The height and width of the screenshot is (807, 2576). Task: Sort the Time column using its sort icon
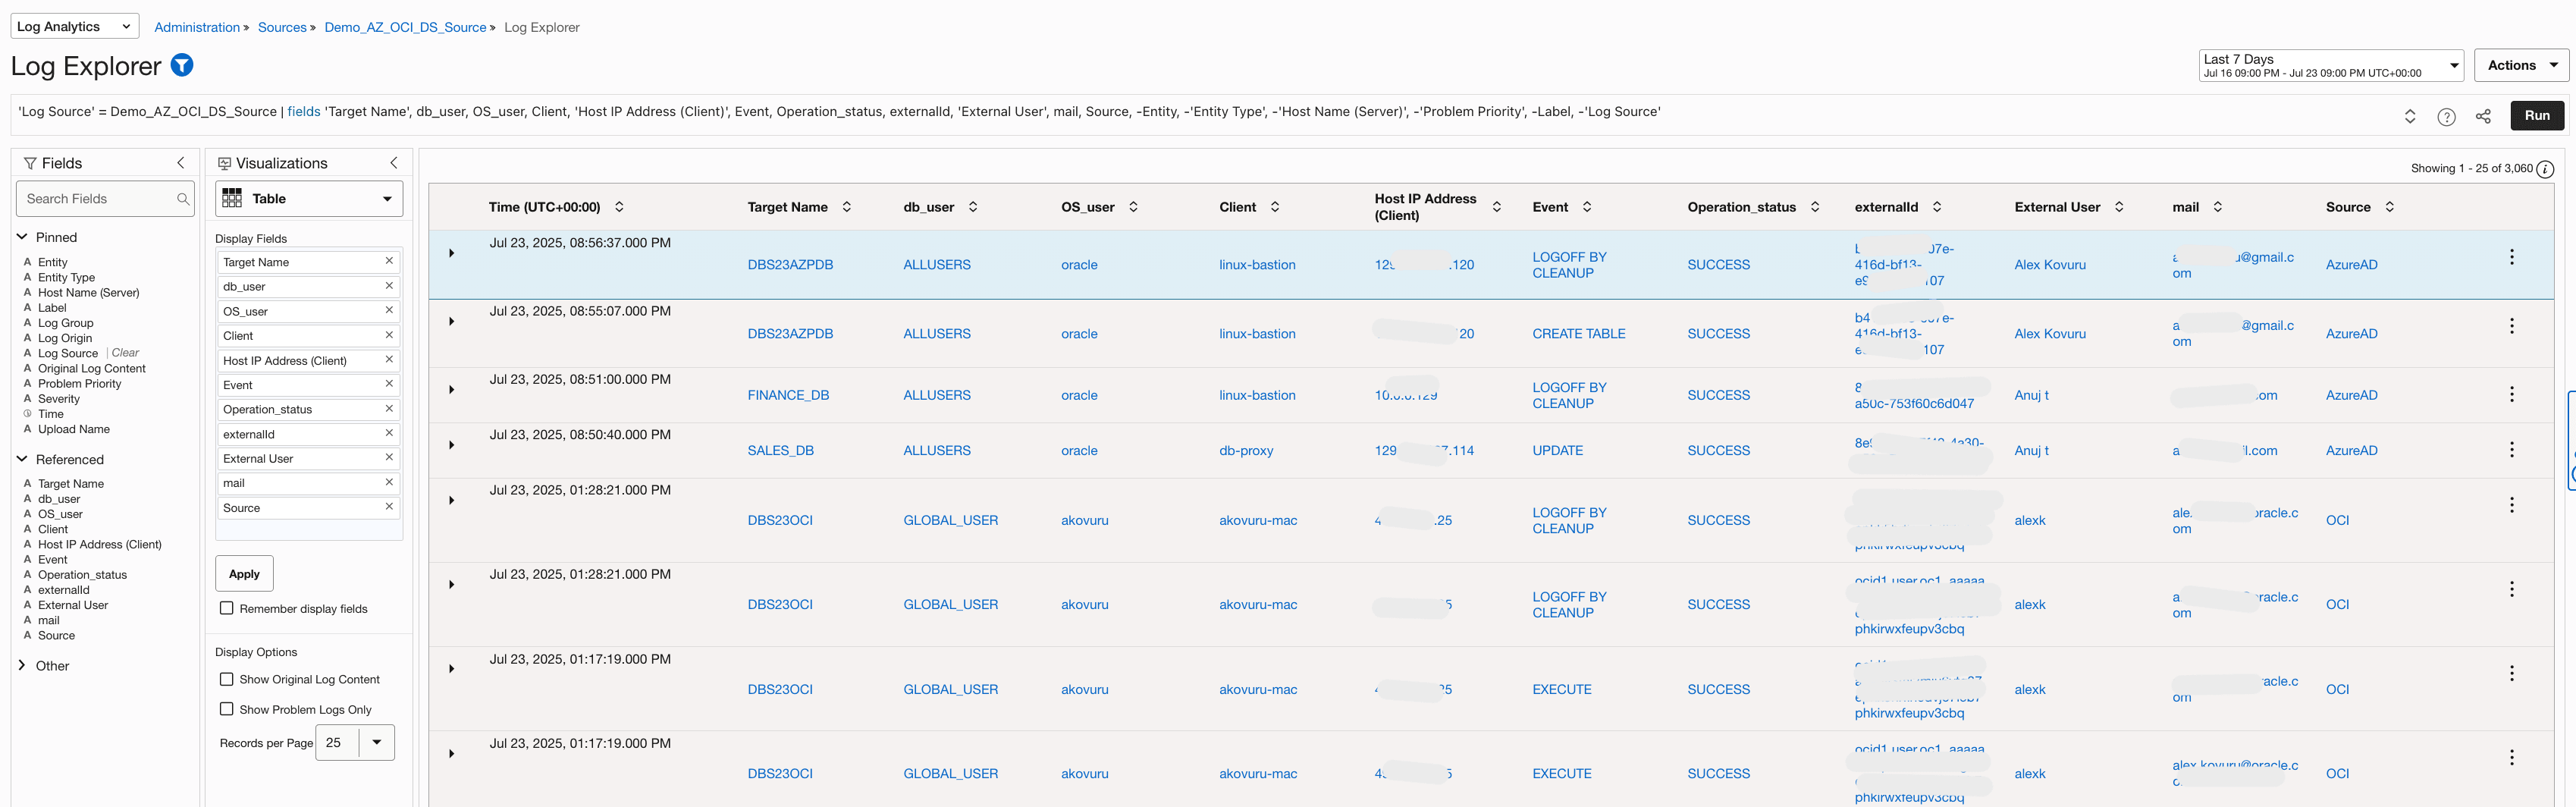pos(619,207)
